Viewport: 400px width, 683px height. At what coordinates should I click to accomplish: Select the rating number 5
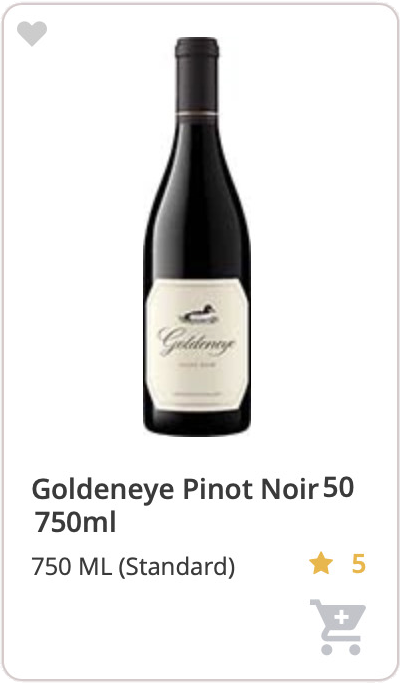click(359, 564)
